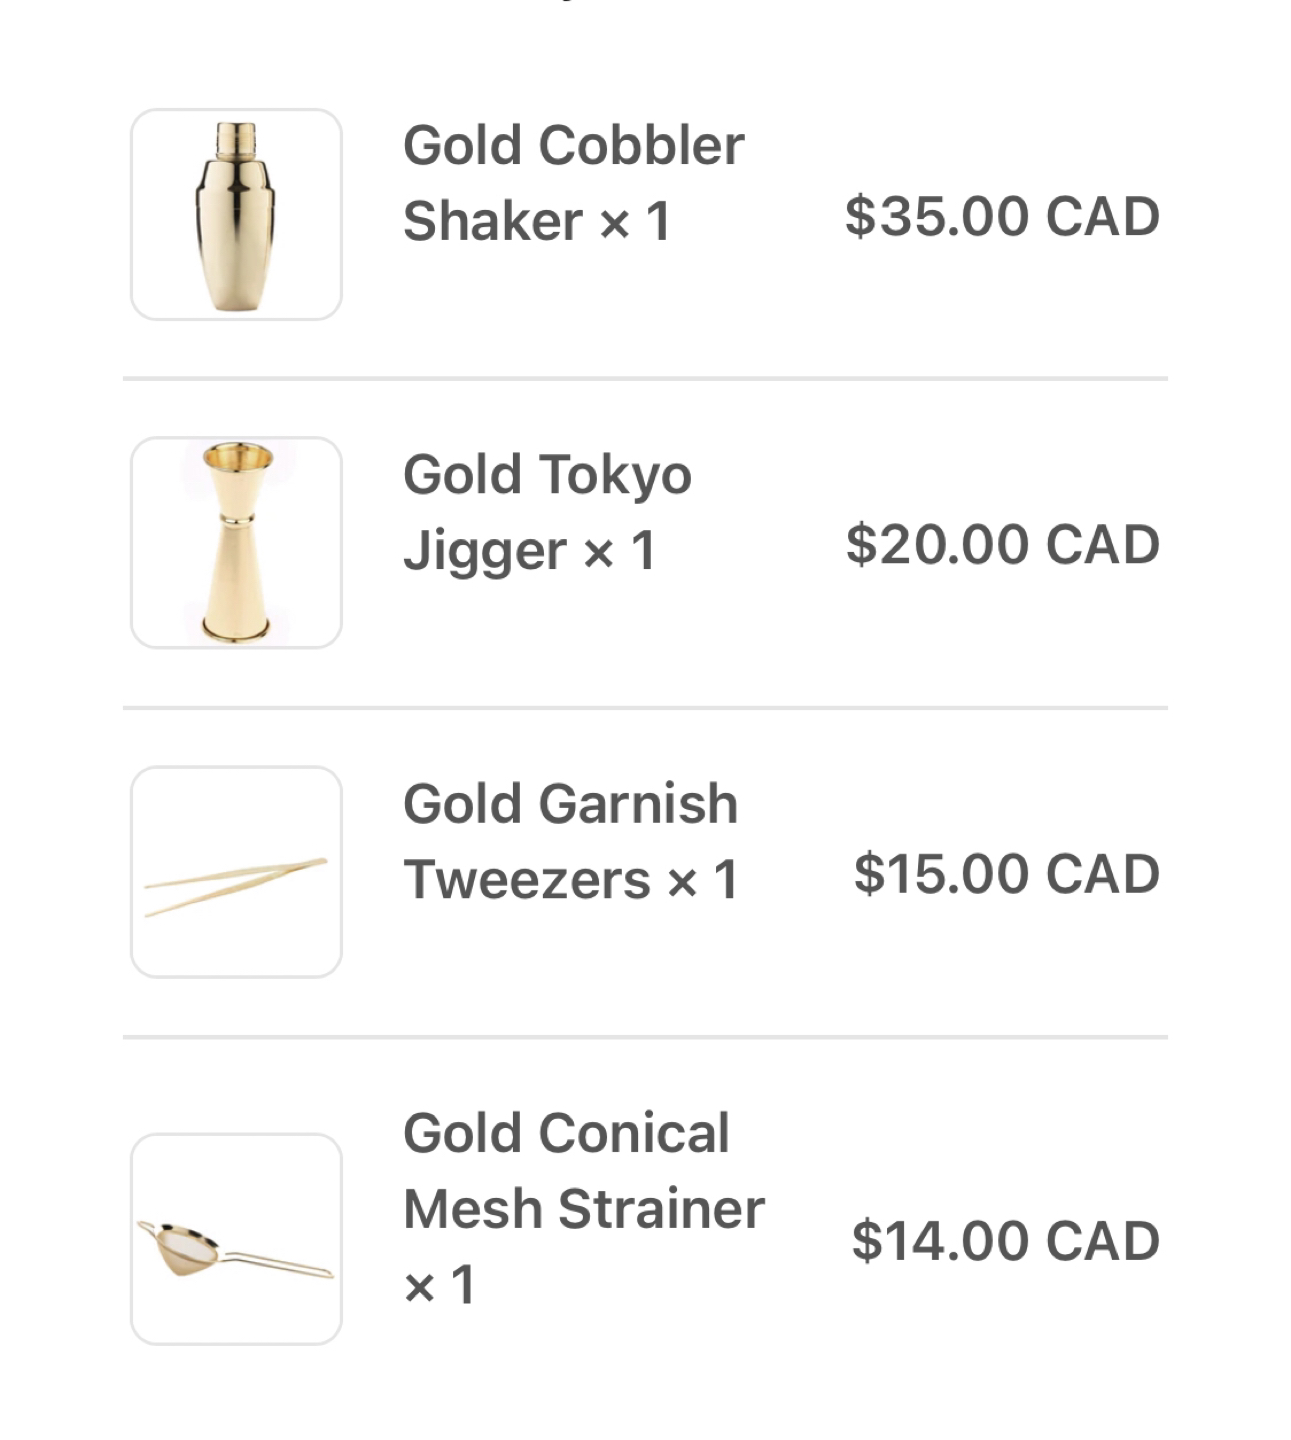Viewport: 1291px width, 1440px height.
Task: View the Gold Conical Mesh Strainer image
Action: coord(236,1239)
